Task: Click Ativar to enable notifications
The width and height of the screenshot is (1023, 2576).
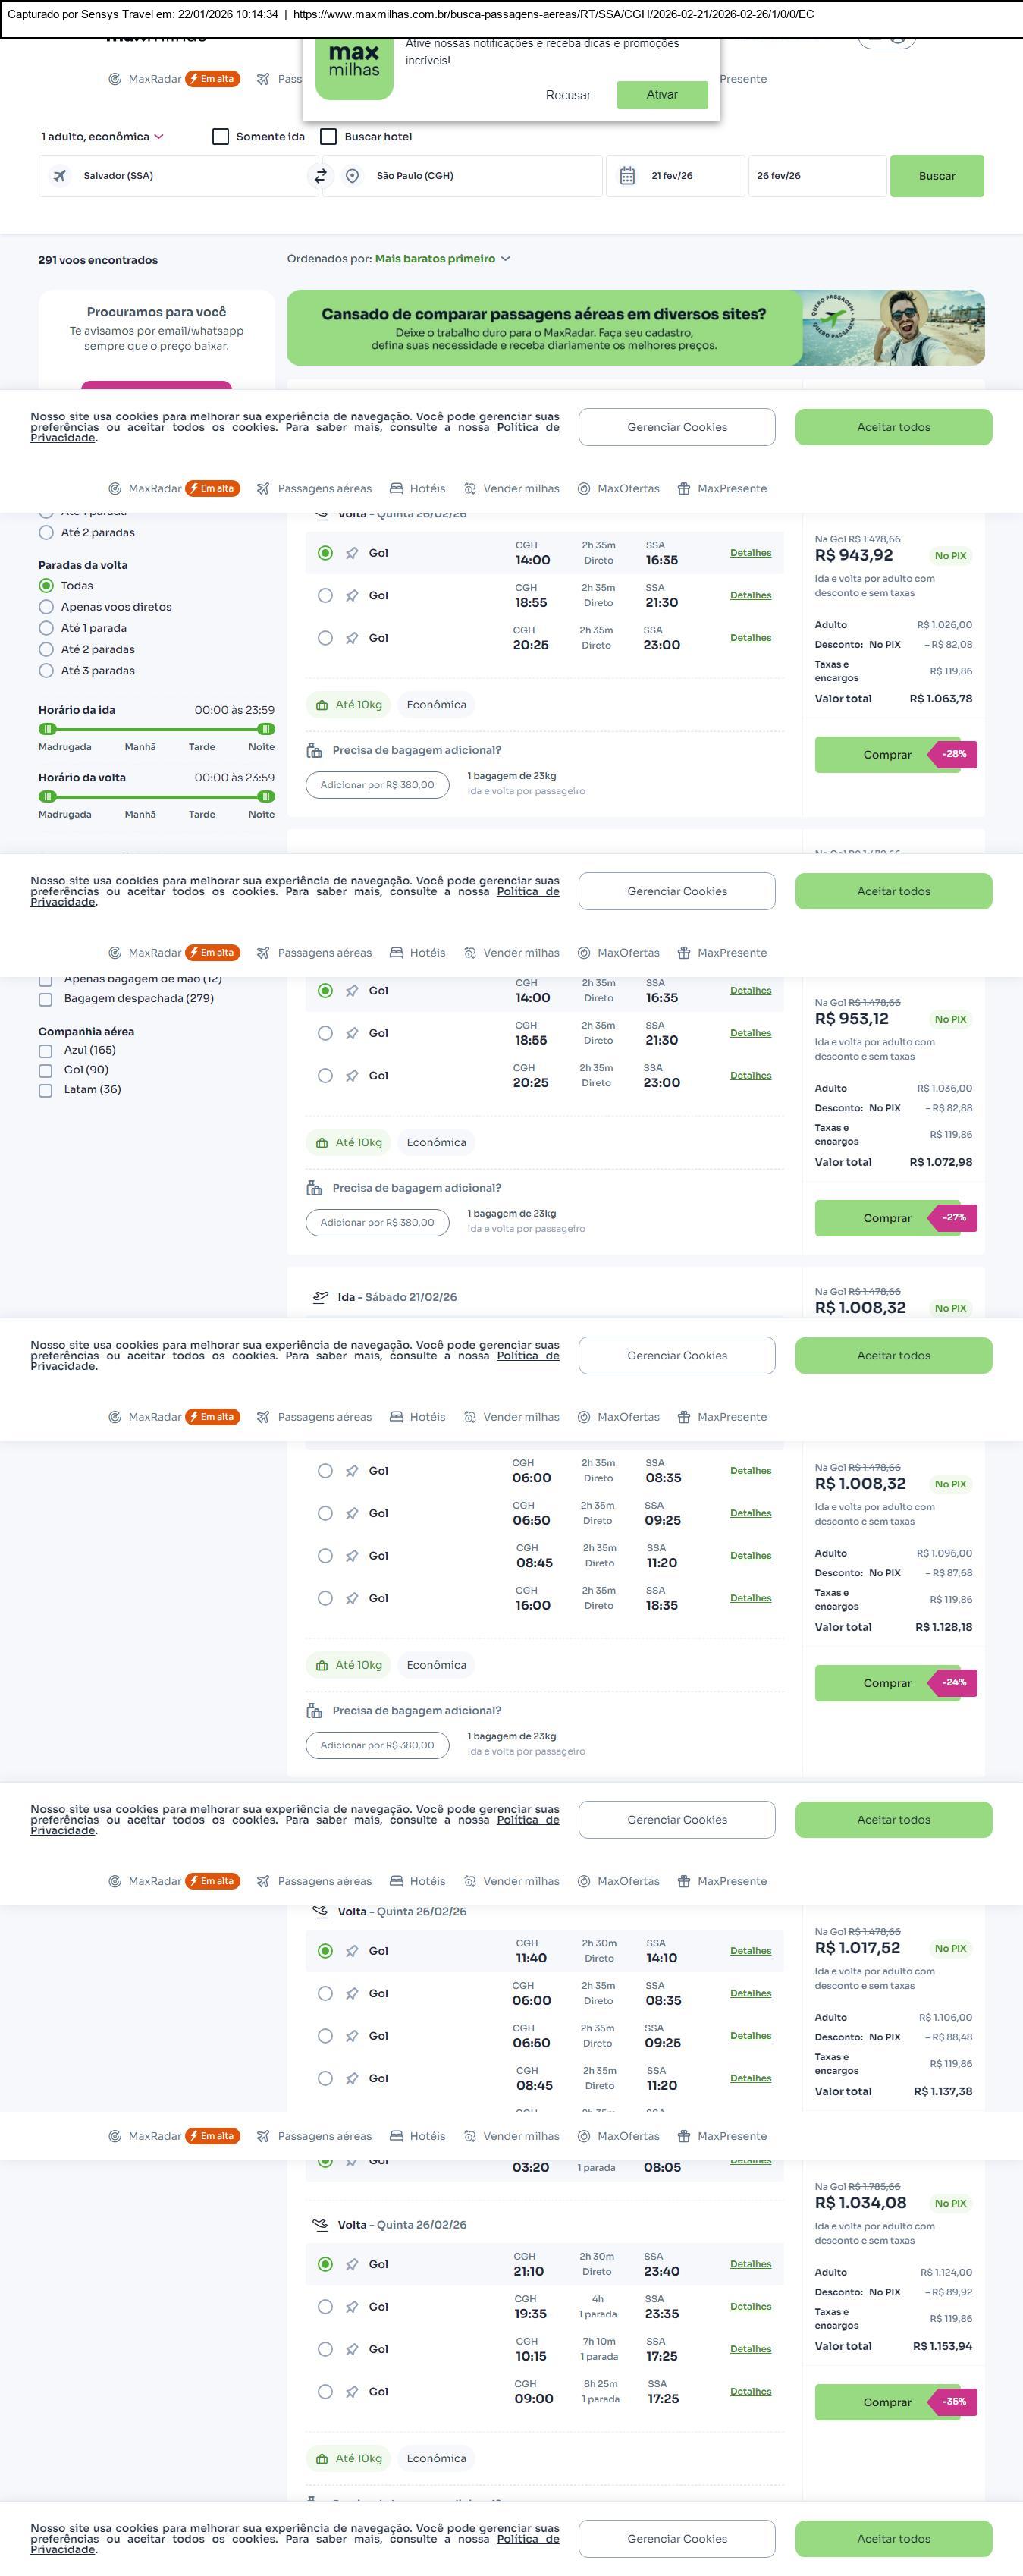Action: point(662,95)
